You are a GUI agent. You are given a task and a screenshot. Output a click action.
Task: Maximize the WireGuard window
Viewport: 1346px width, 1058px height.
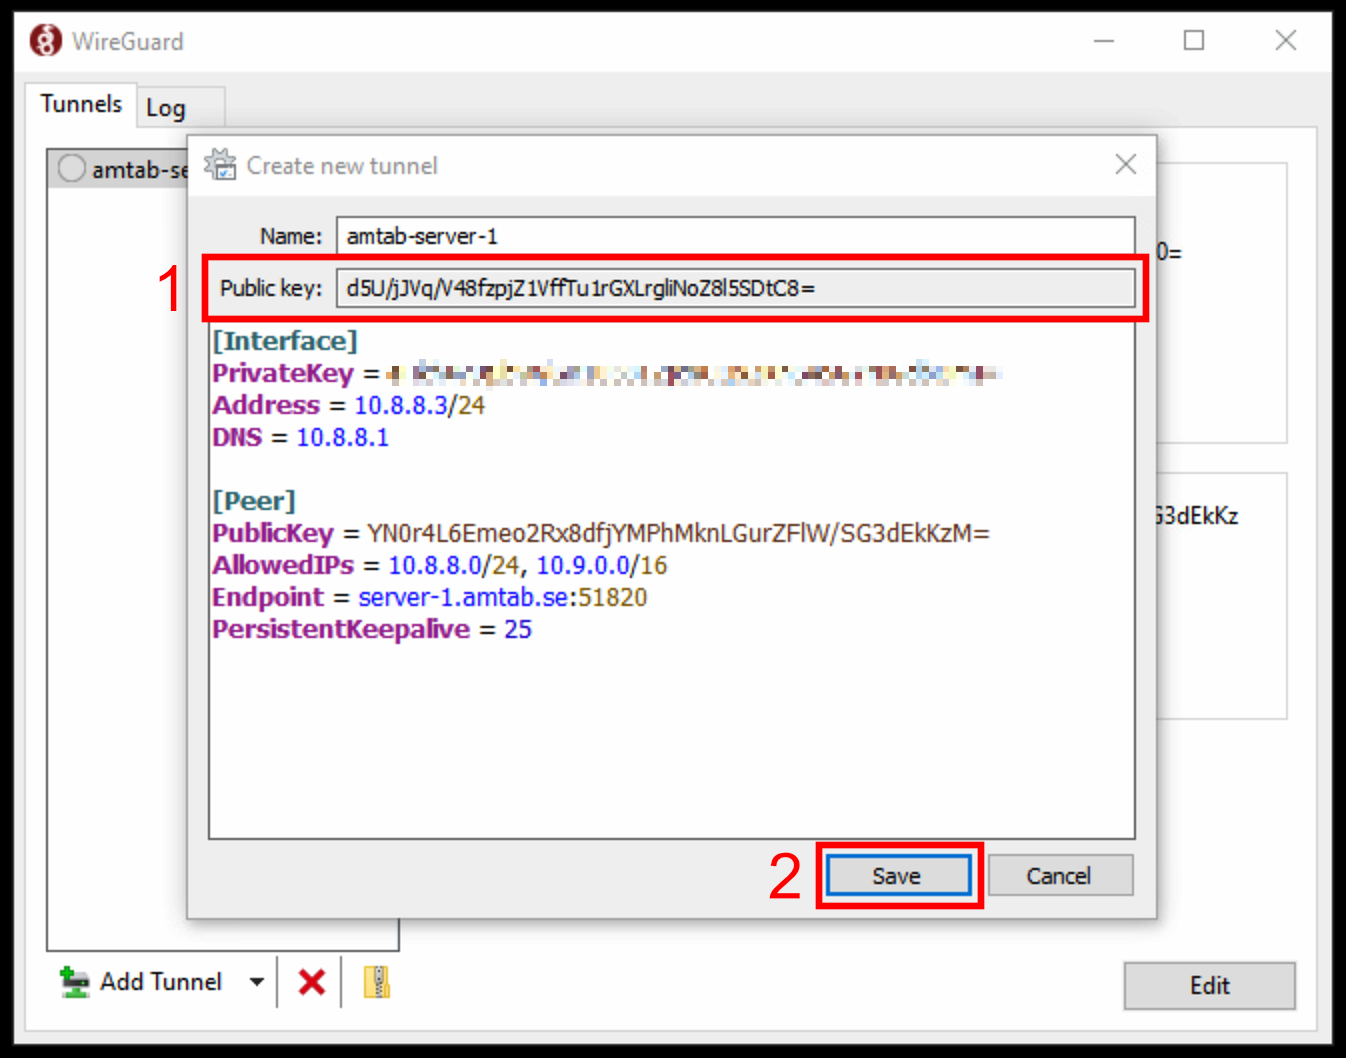1194,41
